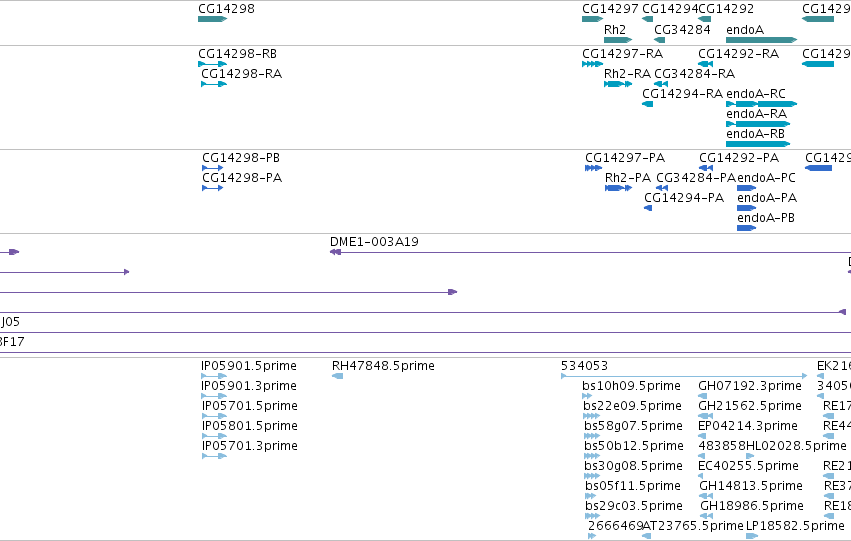This screenshot has height=541, width=851.
Task: Select the CG14292-RA transcript label
Action: click(x=738, y=54)
